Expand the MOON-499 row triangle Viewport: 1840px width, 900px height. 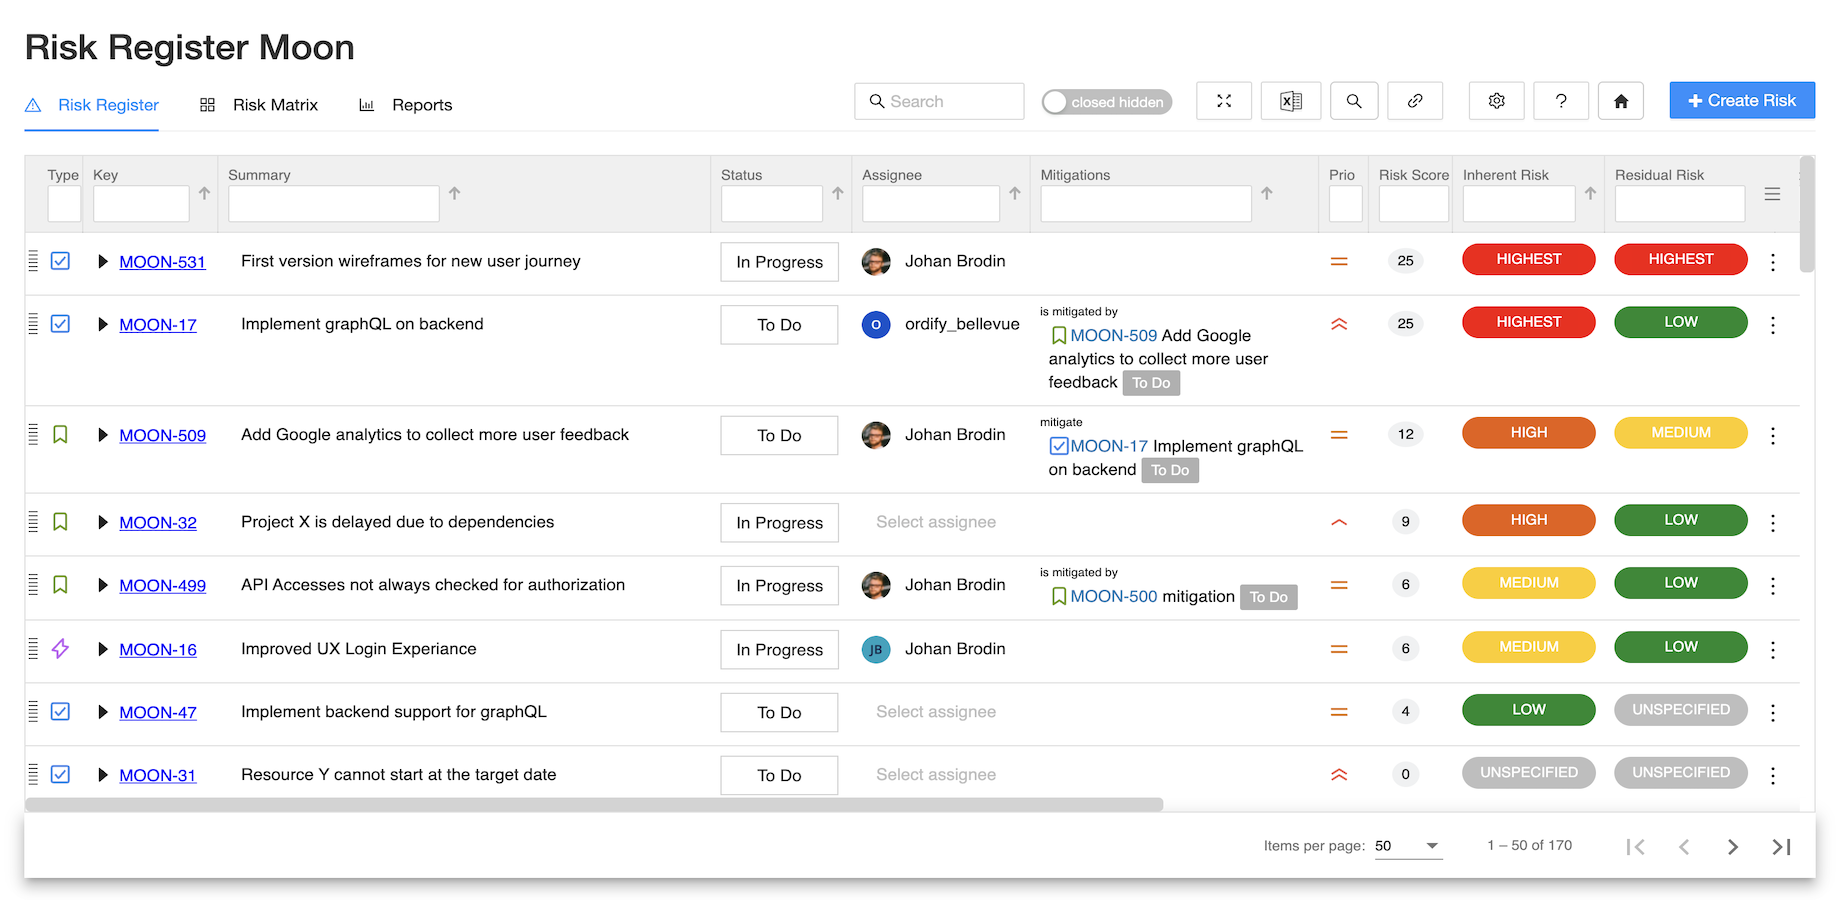tap(102, 586)
